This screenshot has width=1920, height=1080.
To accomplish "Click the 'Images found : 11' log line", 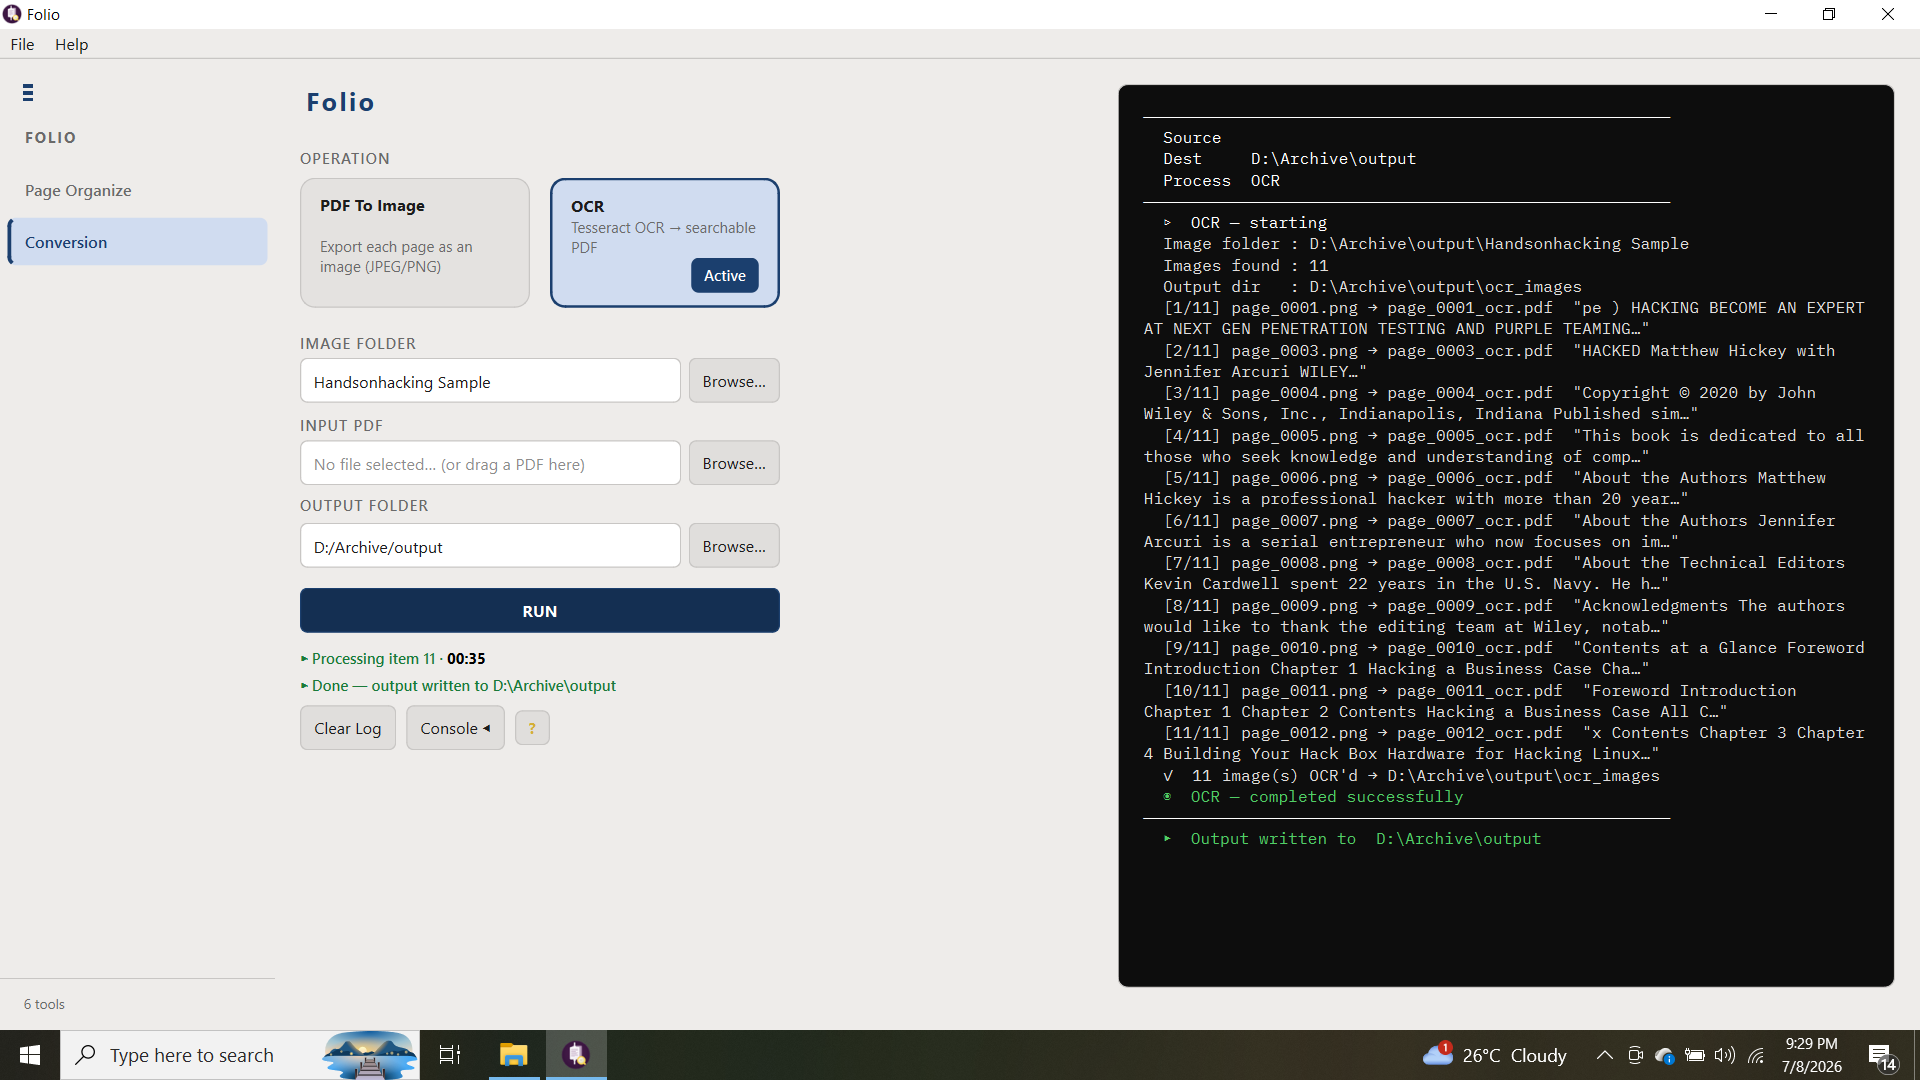I will point(1245,266).
